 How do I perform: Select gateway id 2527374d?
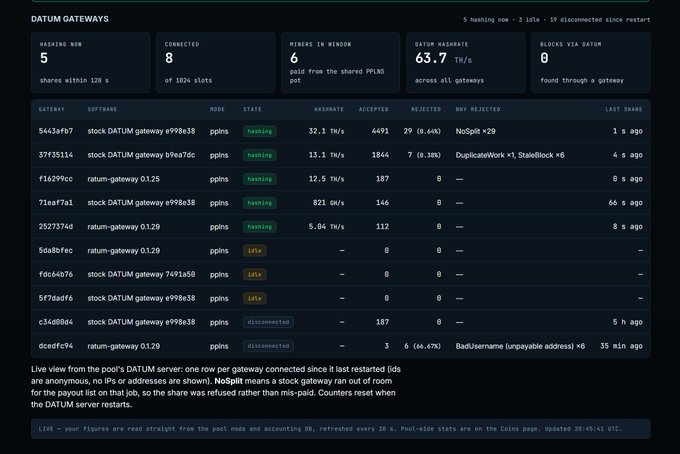[56, 226]
